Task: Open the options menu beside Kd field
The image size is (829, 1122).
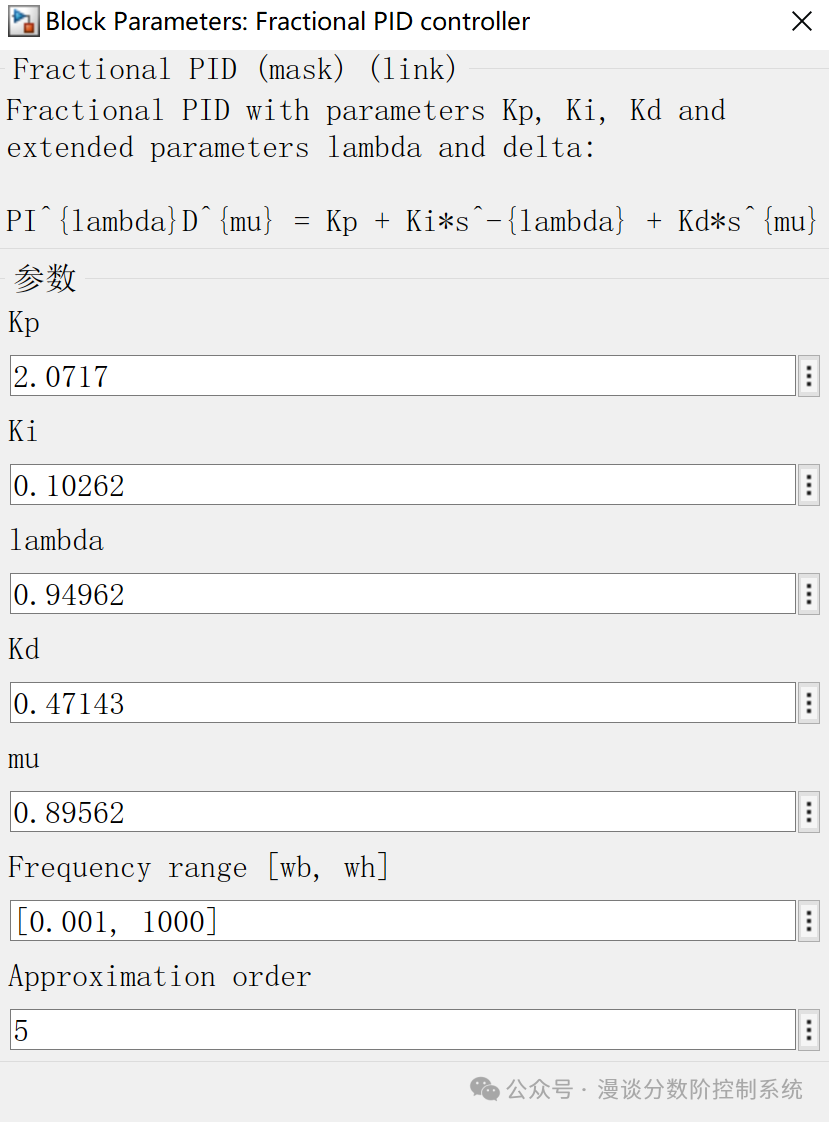Action: tap(808, 703)
